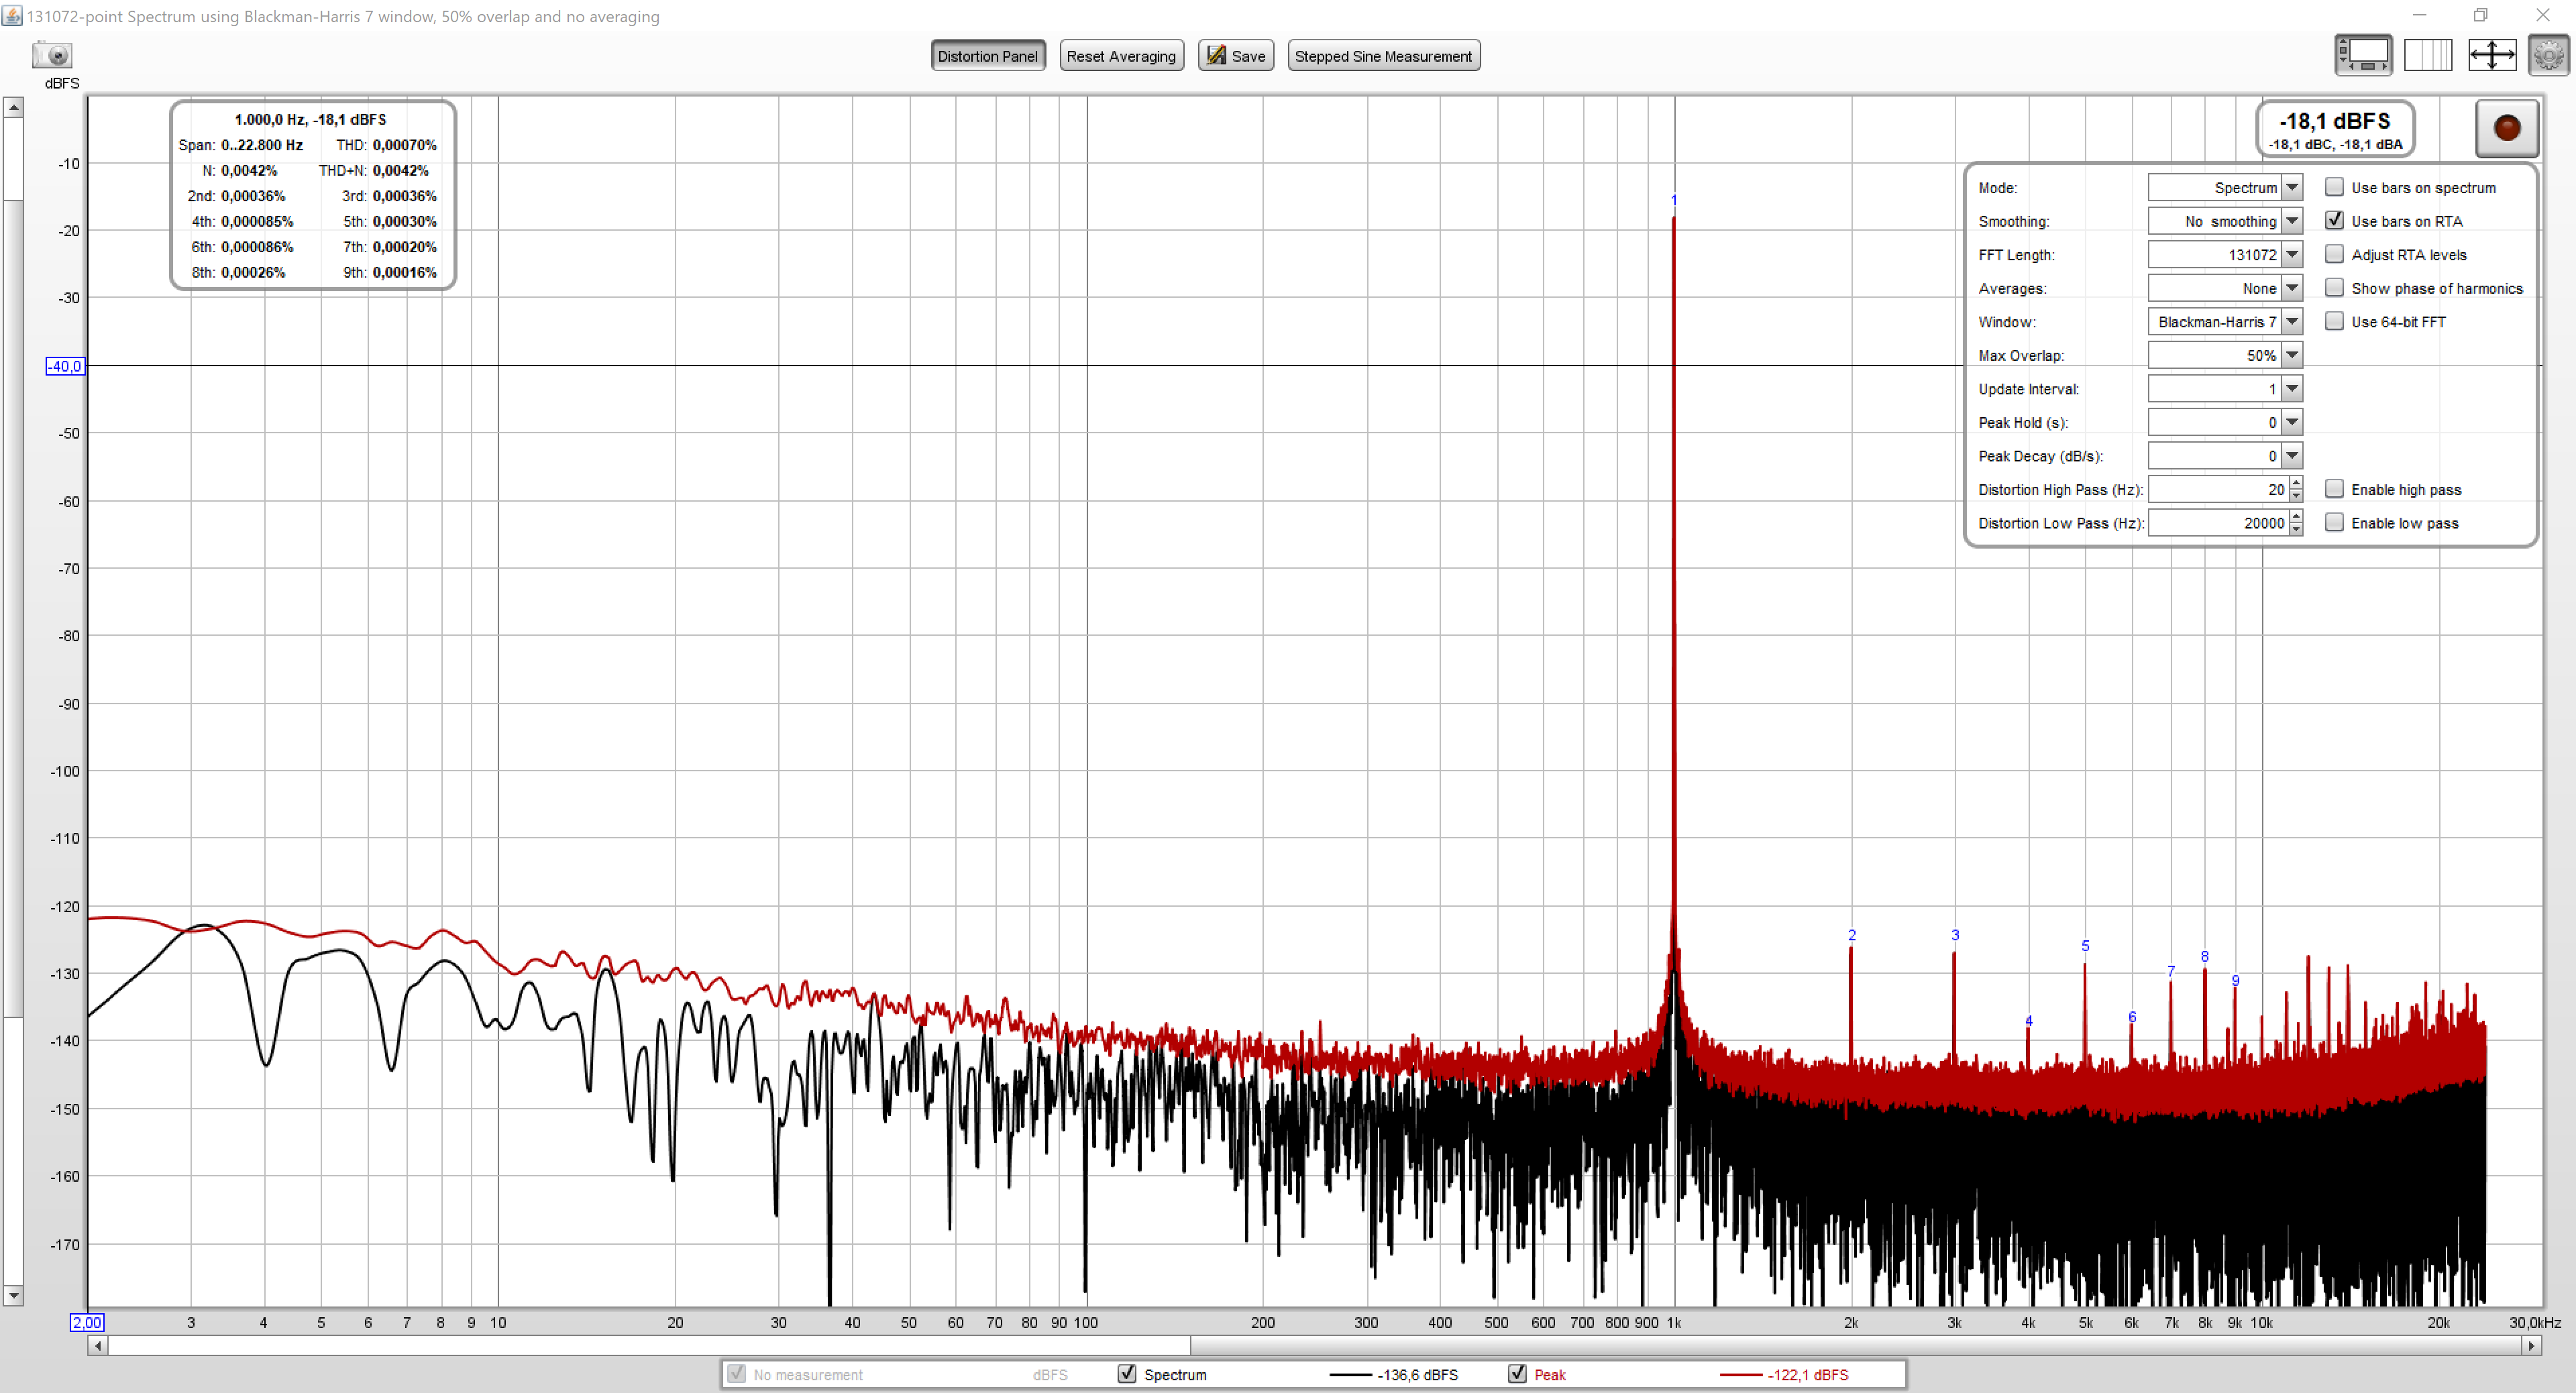Click the frequency axis grid icon

point(2427,54)
